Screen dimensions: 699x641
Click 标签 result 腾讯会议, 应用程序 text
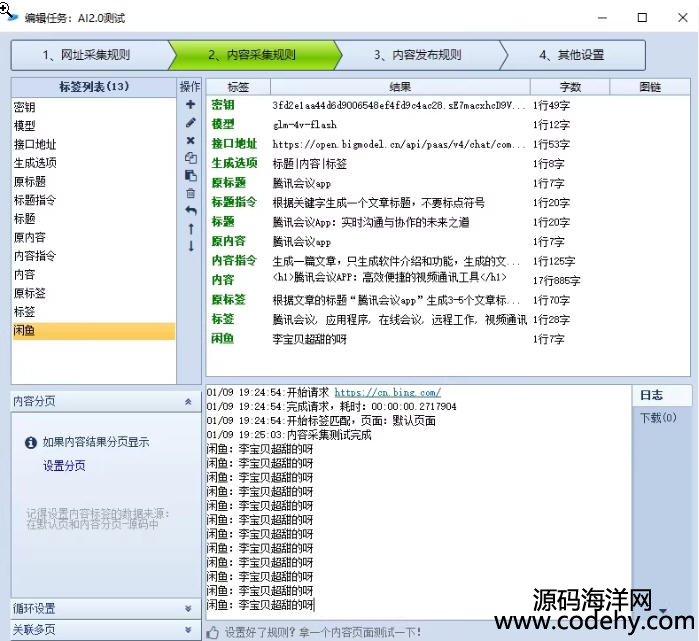tap(399, 320)
